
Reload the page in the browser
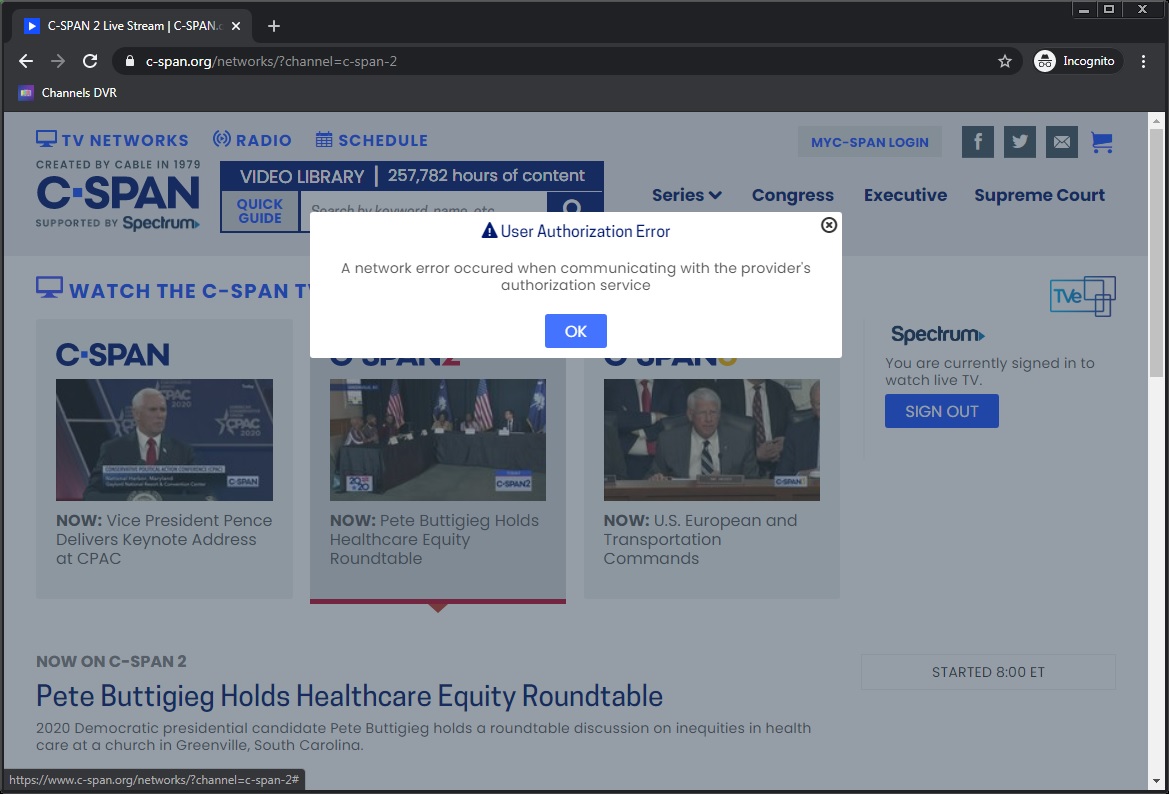[x=90, y=61]
